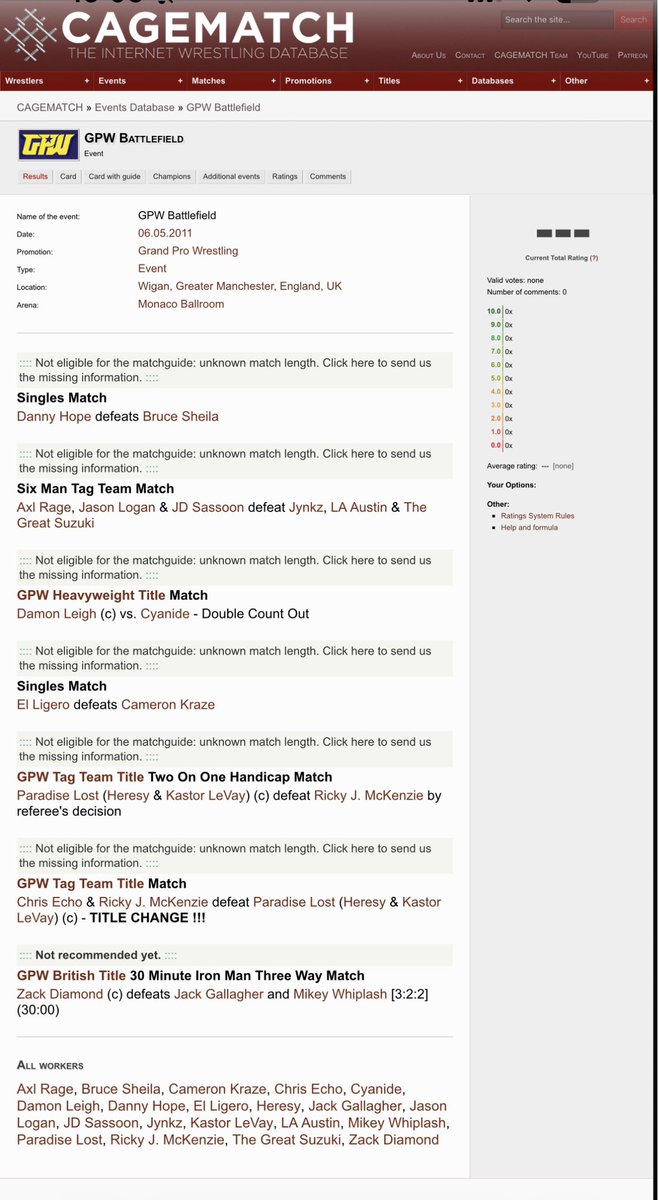Click Jack Gallagher in the Iron Man match
Image resolution: width=659 pixels, height=1200 pixels.
tap(218, 994)
